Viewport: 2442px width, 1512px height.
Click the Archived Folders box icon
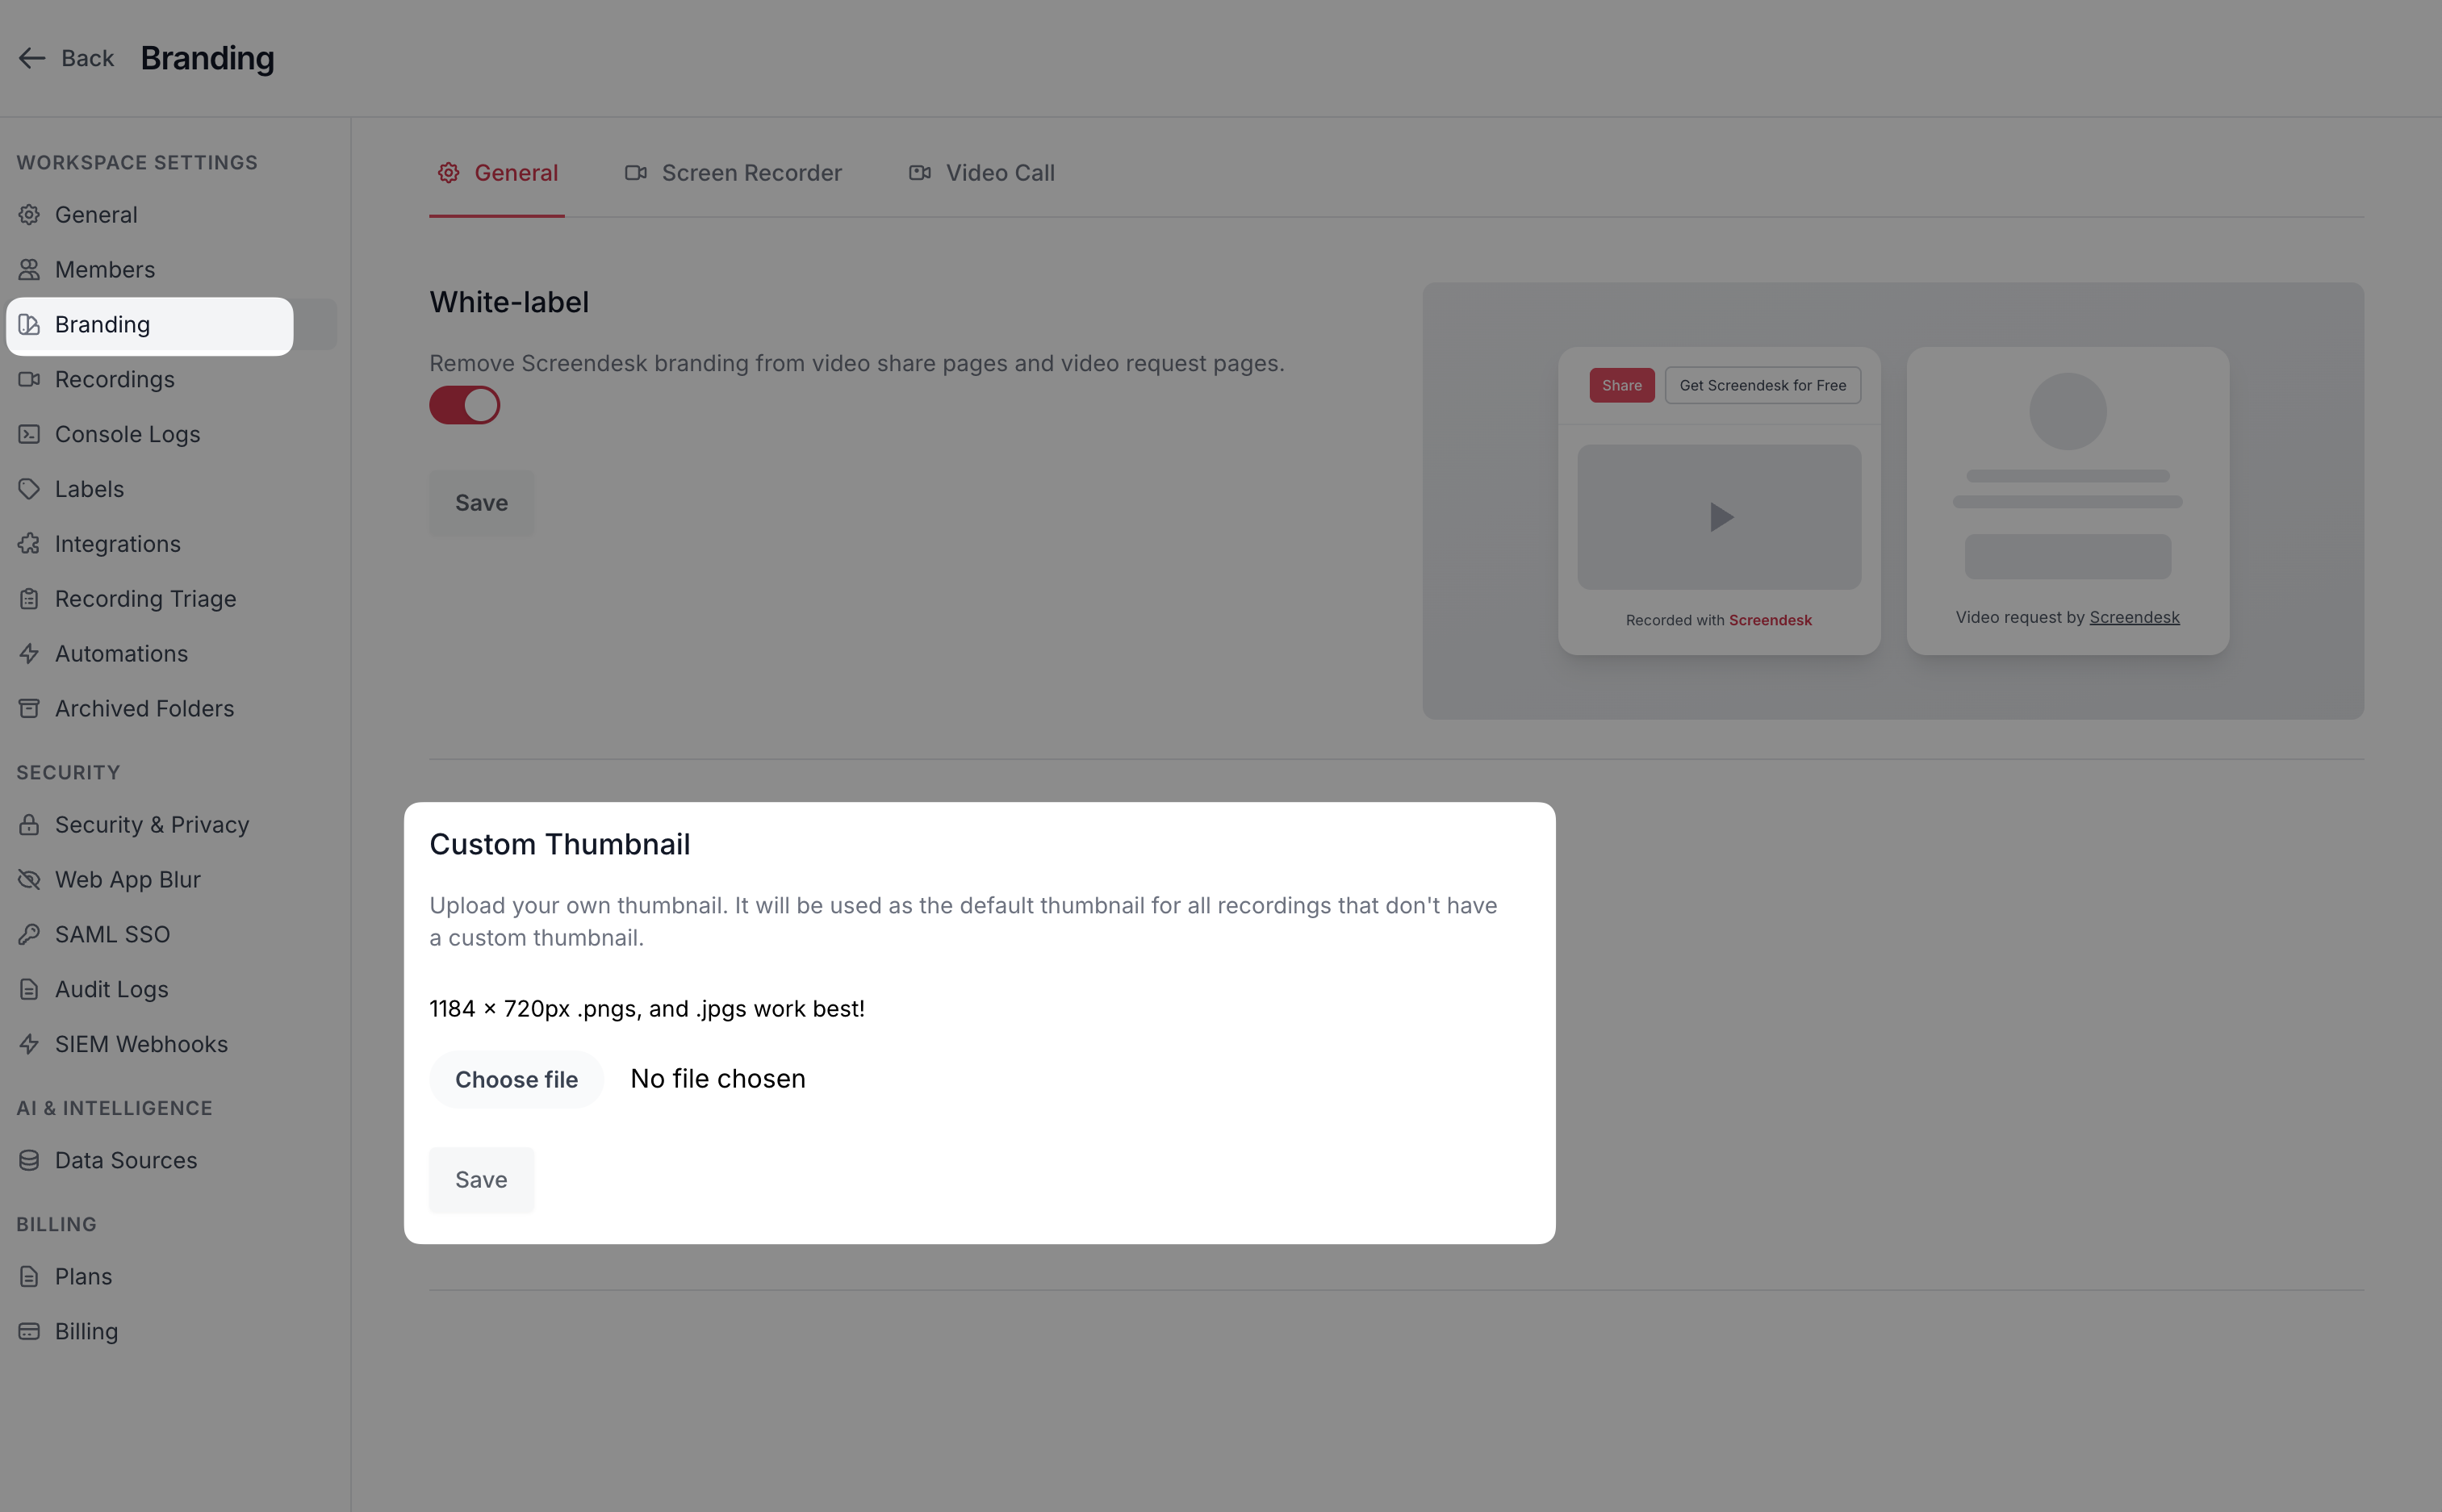pos(29,708)
